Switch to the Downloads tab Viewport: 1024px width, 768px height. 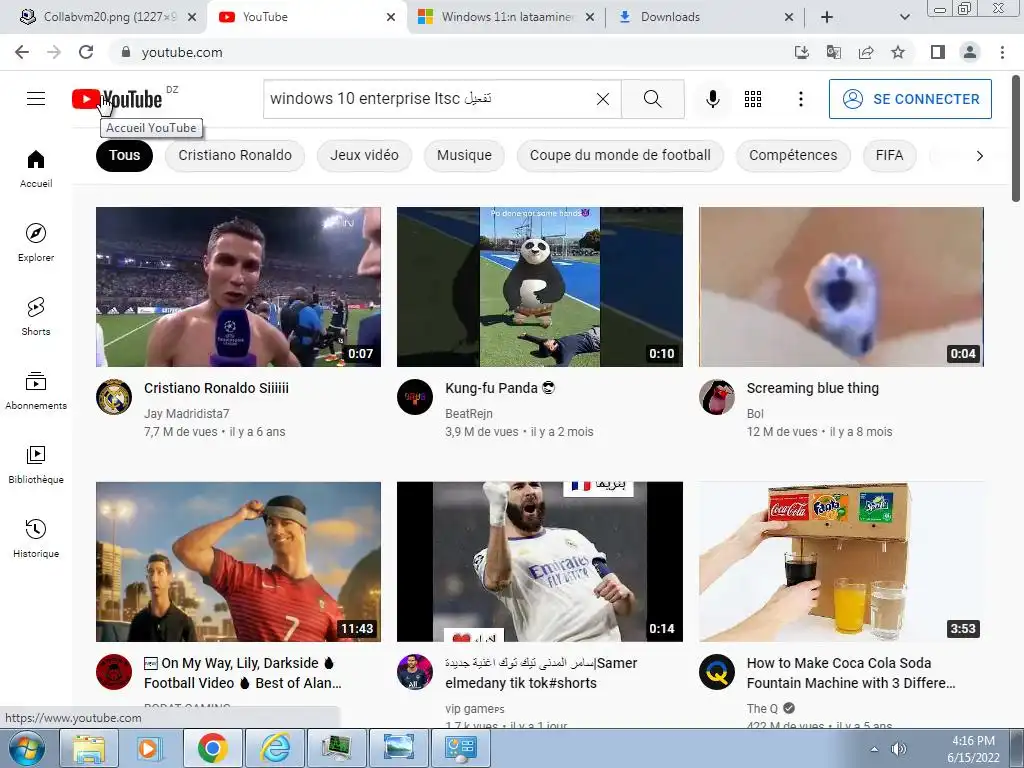coord(705,17)
